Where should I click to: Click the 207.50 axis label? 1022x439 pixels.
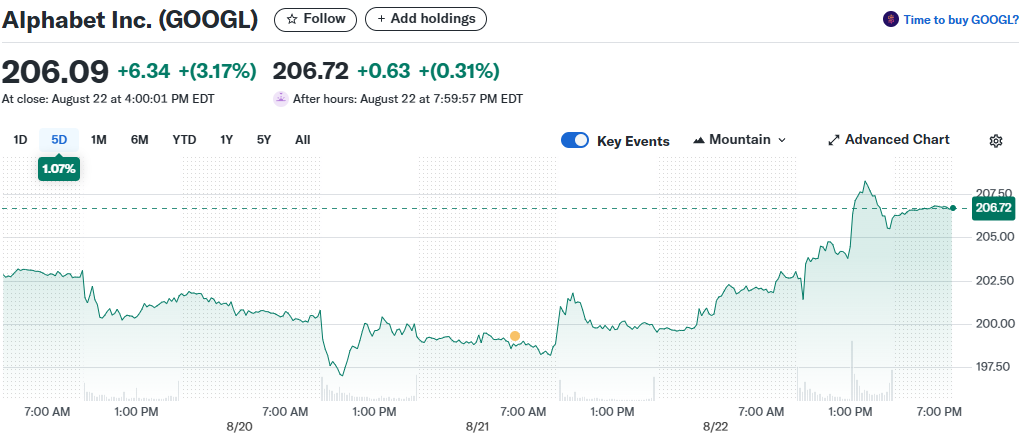coord(994,193)
